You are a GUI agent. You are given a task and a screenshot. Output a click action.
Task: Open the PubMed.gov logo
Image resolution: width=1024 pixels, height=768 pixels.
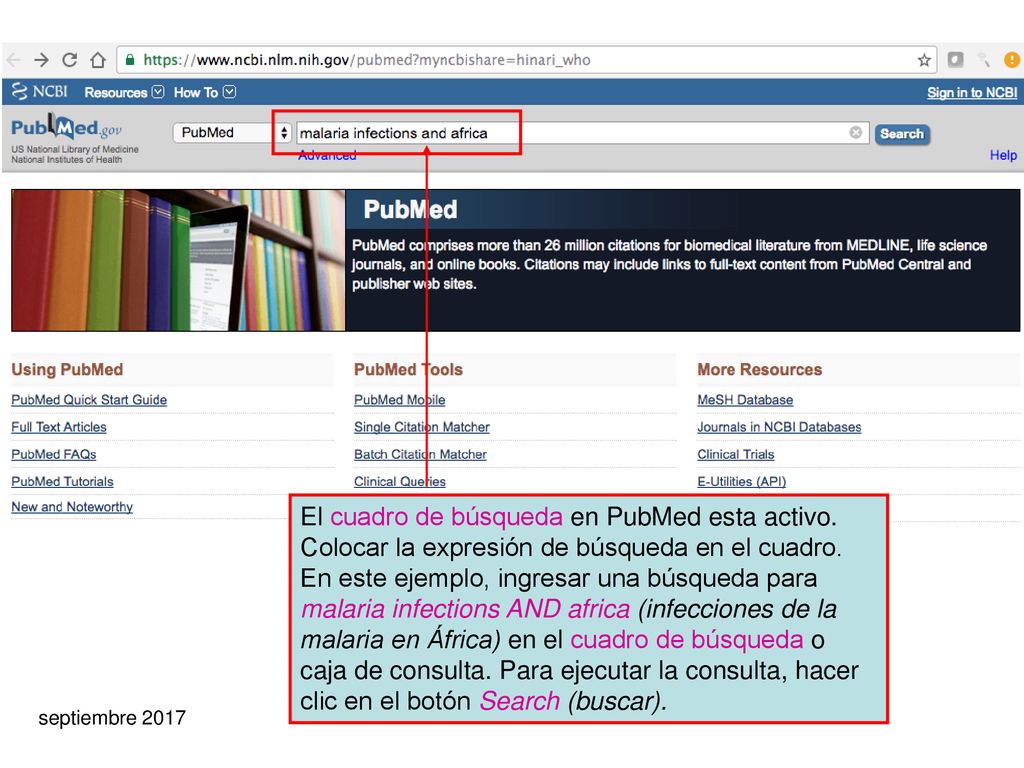click(66, 127)
